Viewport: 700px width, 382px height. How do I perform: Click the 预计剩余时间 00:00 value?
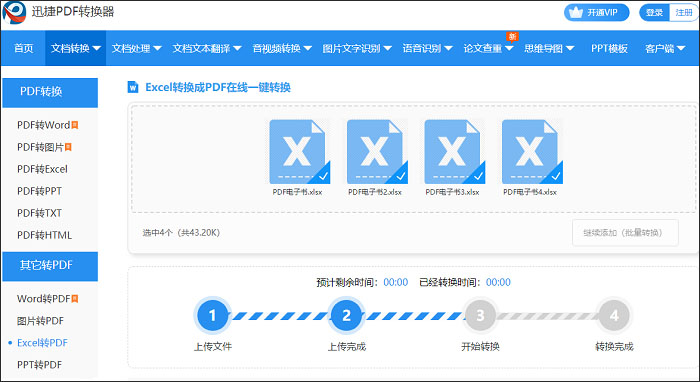[x=396, y=282]
